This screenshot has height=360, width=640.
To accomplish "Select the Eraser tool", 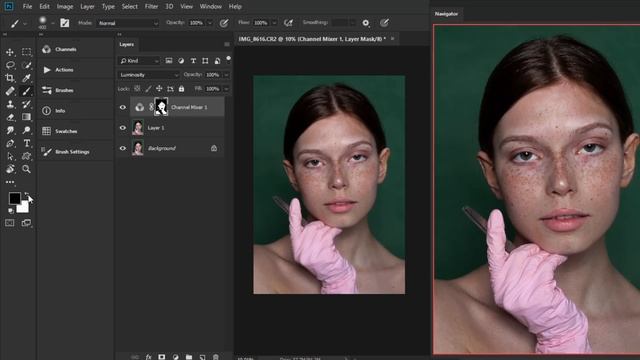I will click(x=10, y=117).
